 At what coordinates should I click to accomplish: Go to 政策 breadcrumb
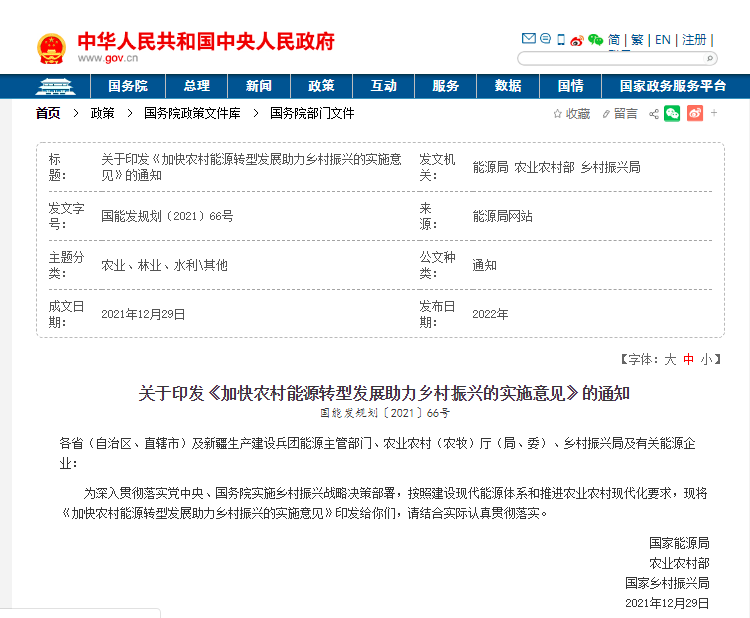pos(102,113)
